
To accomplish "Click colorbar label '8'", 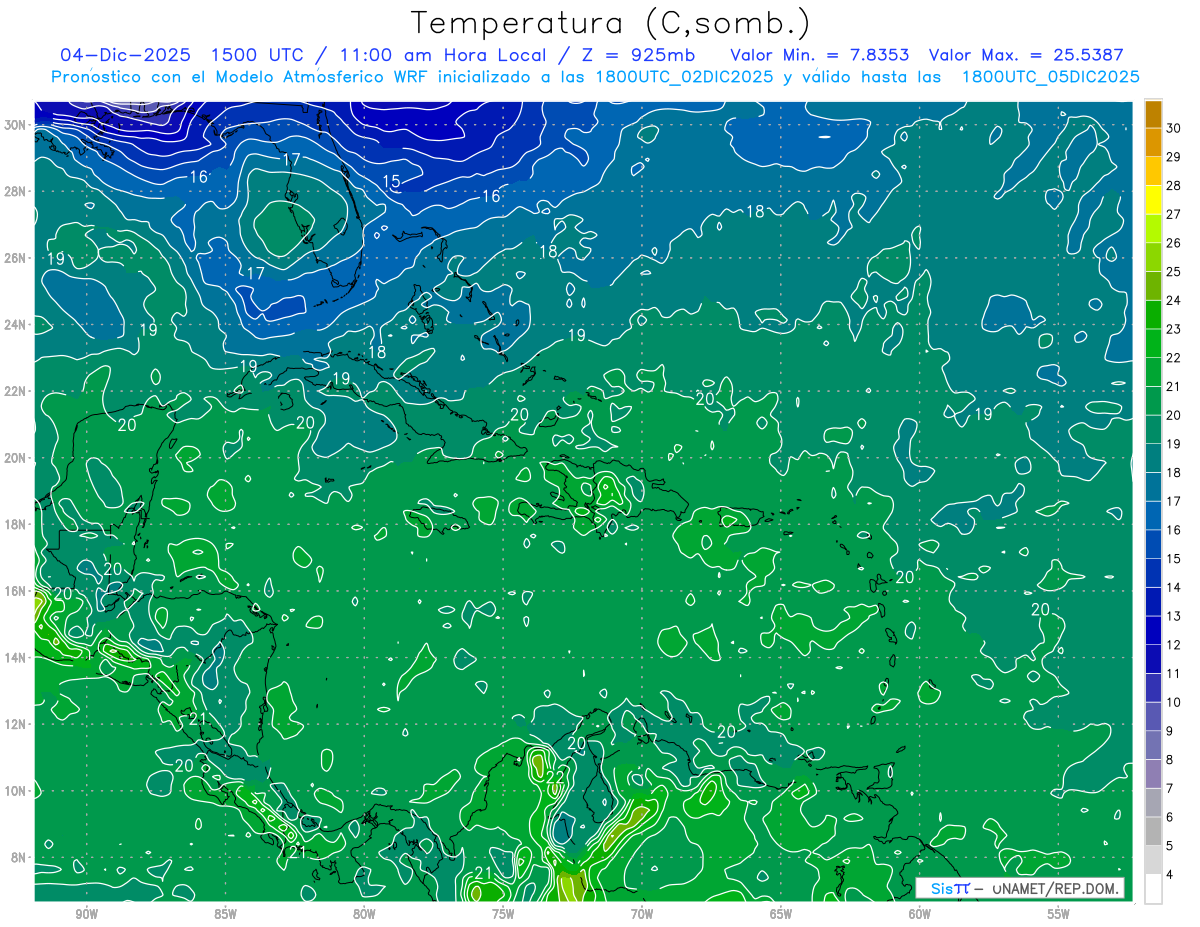I will 1170,760.
